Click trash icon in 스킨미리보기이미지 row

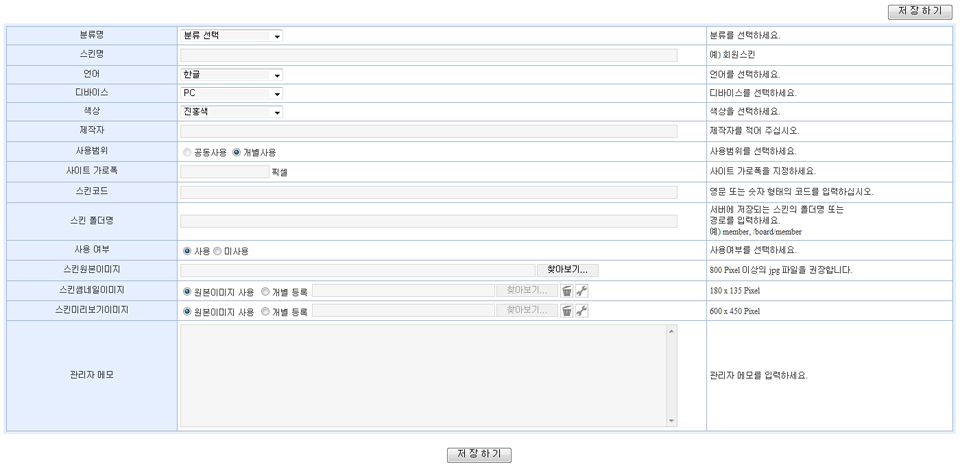567,311
